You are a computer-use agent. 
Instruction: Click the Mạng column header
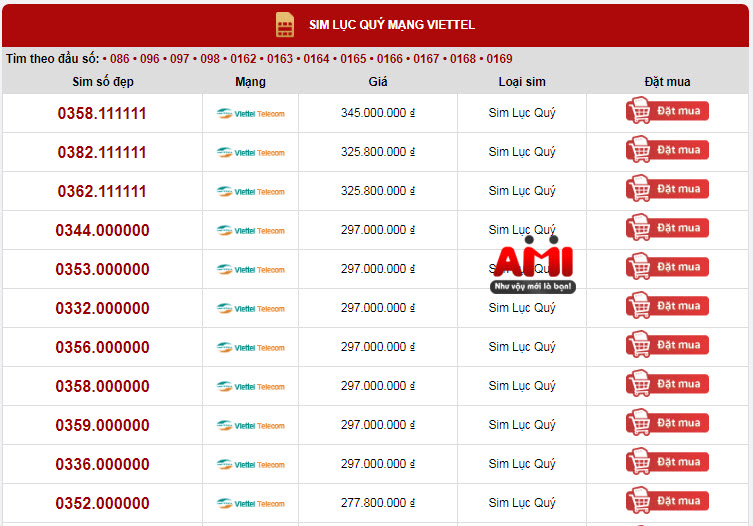coord(250,82)
